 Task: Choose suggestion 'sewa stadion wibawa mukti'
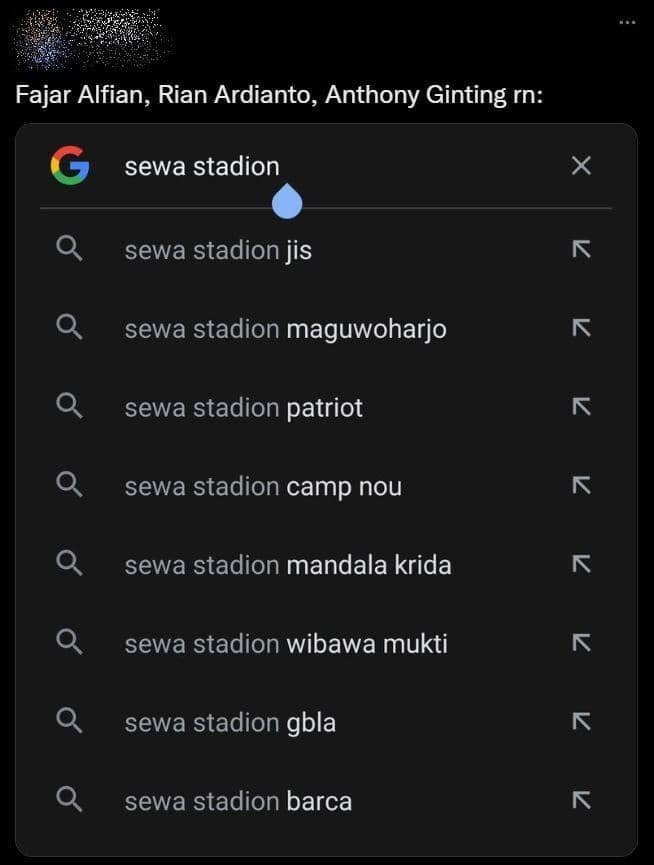[286, 643]
